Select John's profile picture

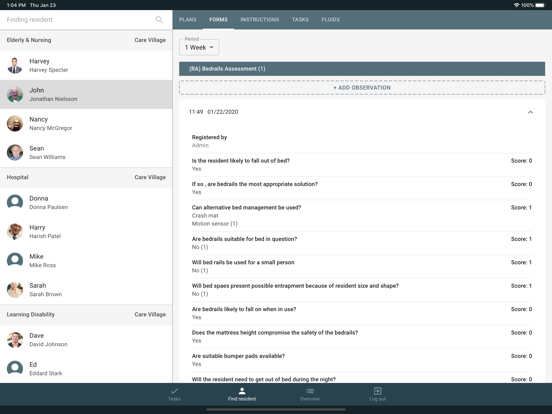15,94
